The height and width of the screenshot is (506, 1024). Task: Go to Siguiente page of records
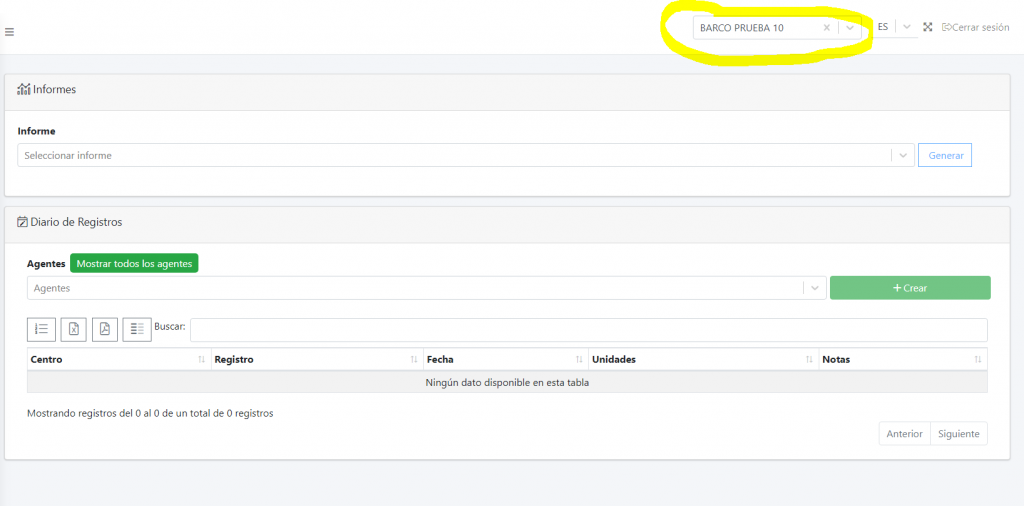coord(958,433)
